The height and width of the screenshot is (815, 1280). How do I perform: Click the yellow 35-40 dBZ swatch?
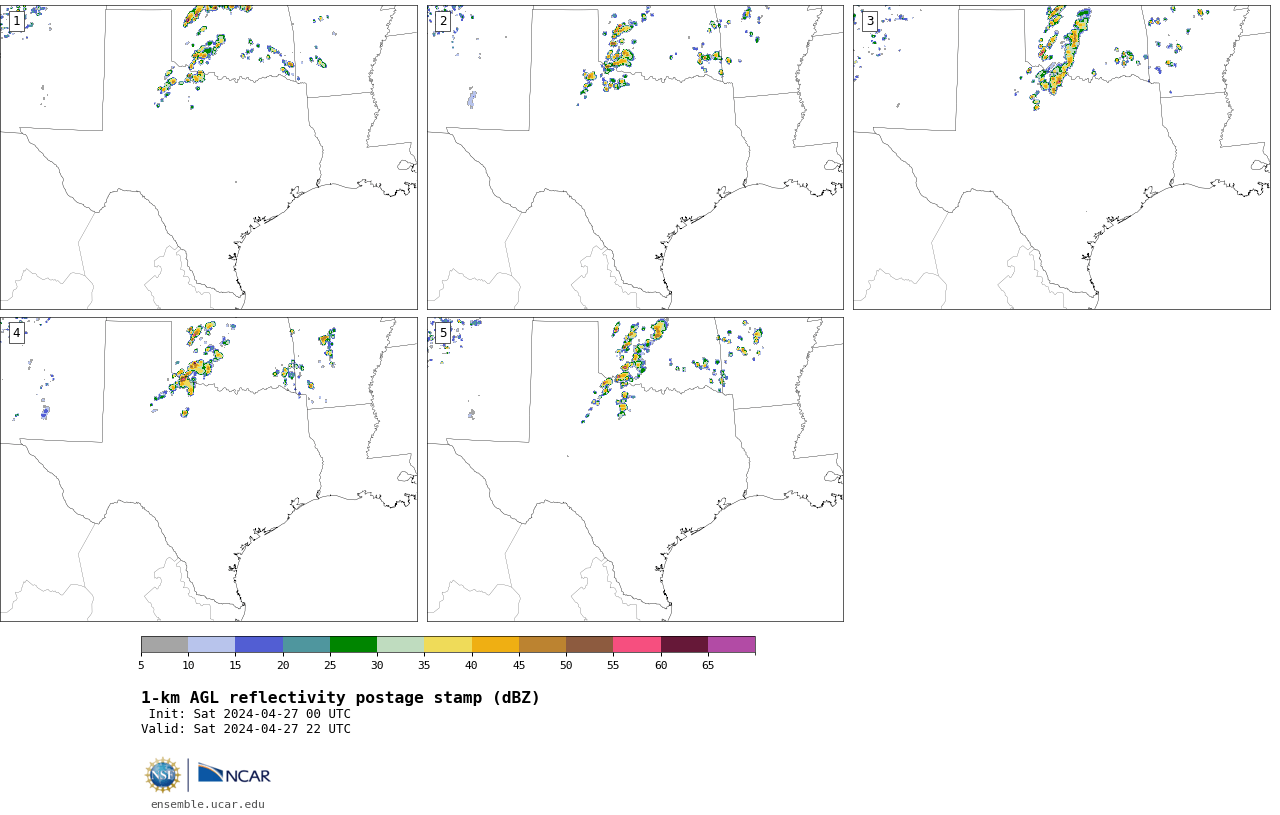point(448,645)
